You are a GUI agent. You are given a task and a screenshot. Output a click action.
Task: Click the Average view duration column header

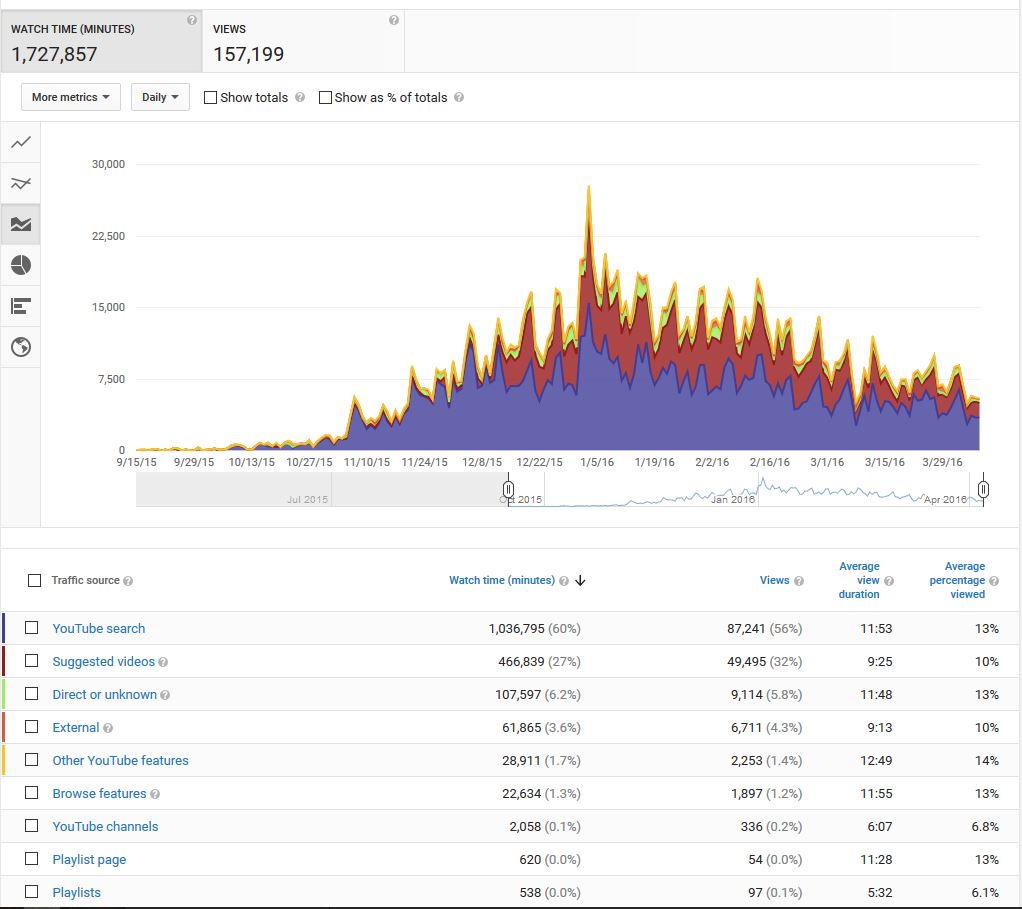click(859, 580)
